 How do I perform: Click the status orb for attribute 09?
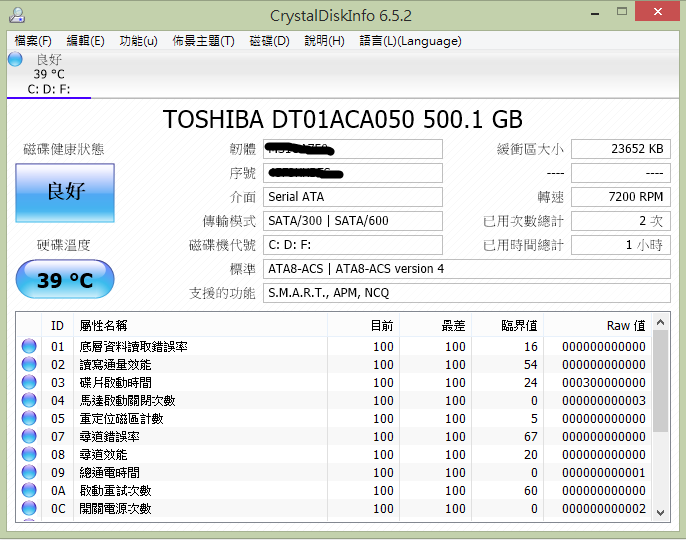click(x=29, y=472)
